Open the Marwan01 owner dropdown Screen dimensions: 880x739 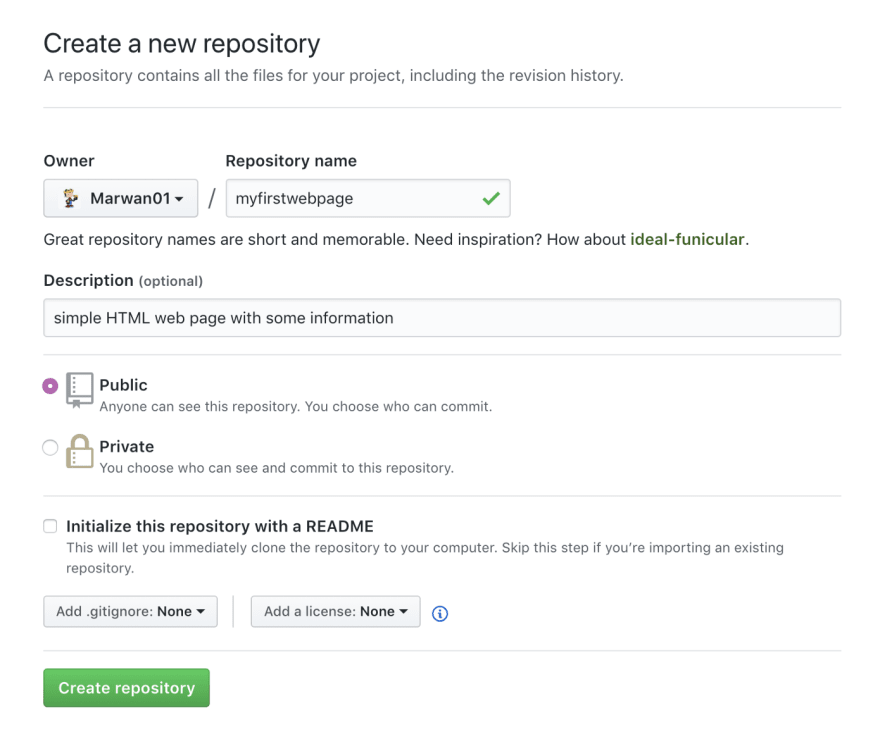121,198
